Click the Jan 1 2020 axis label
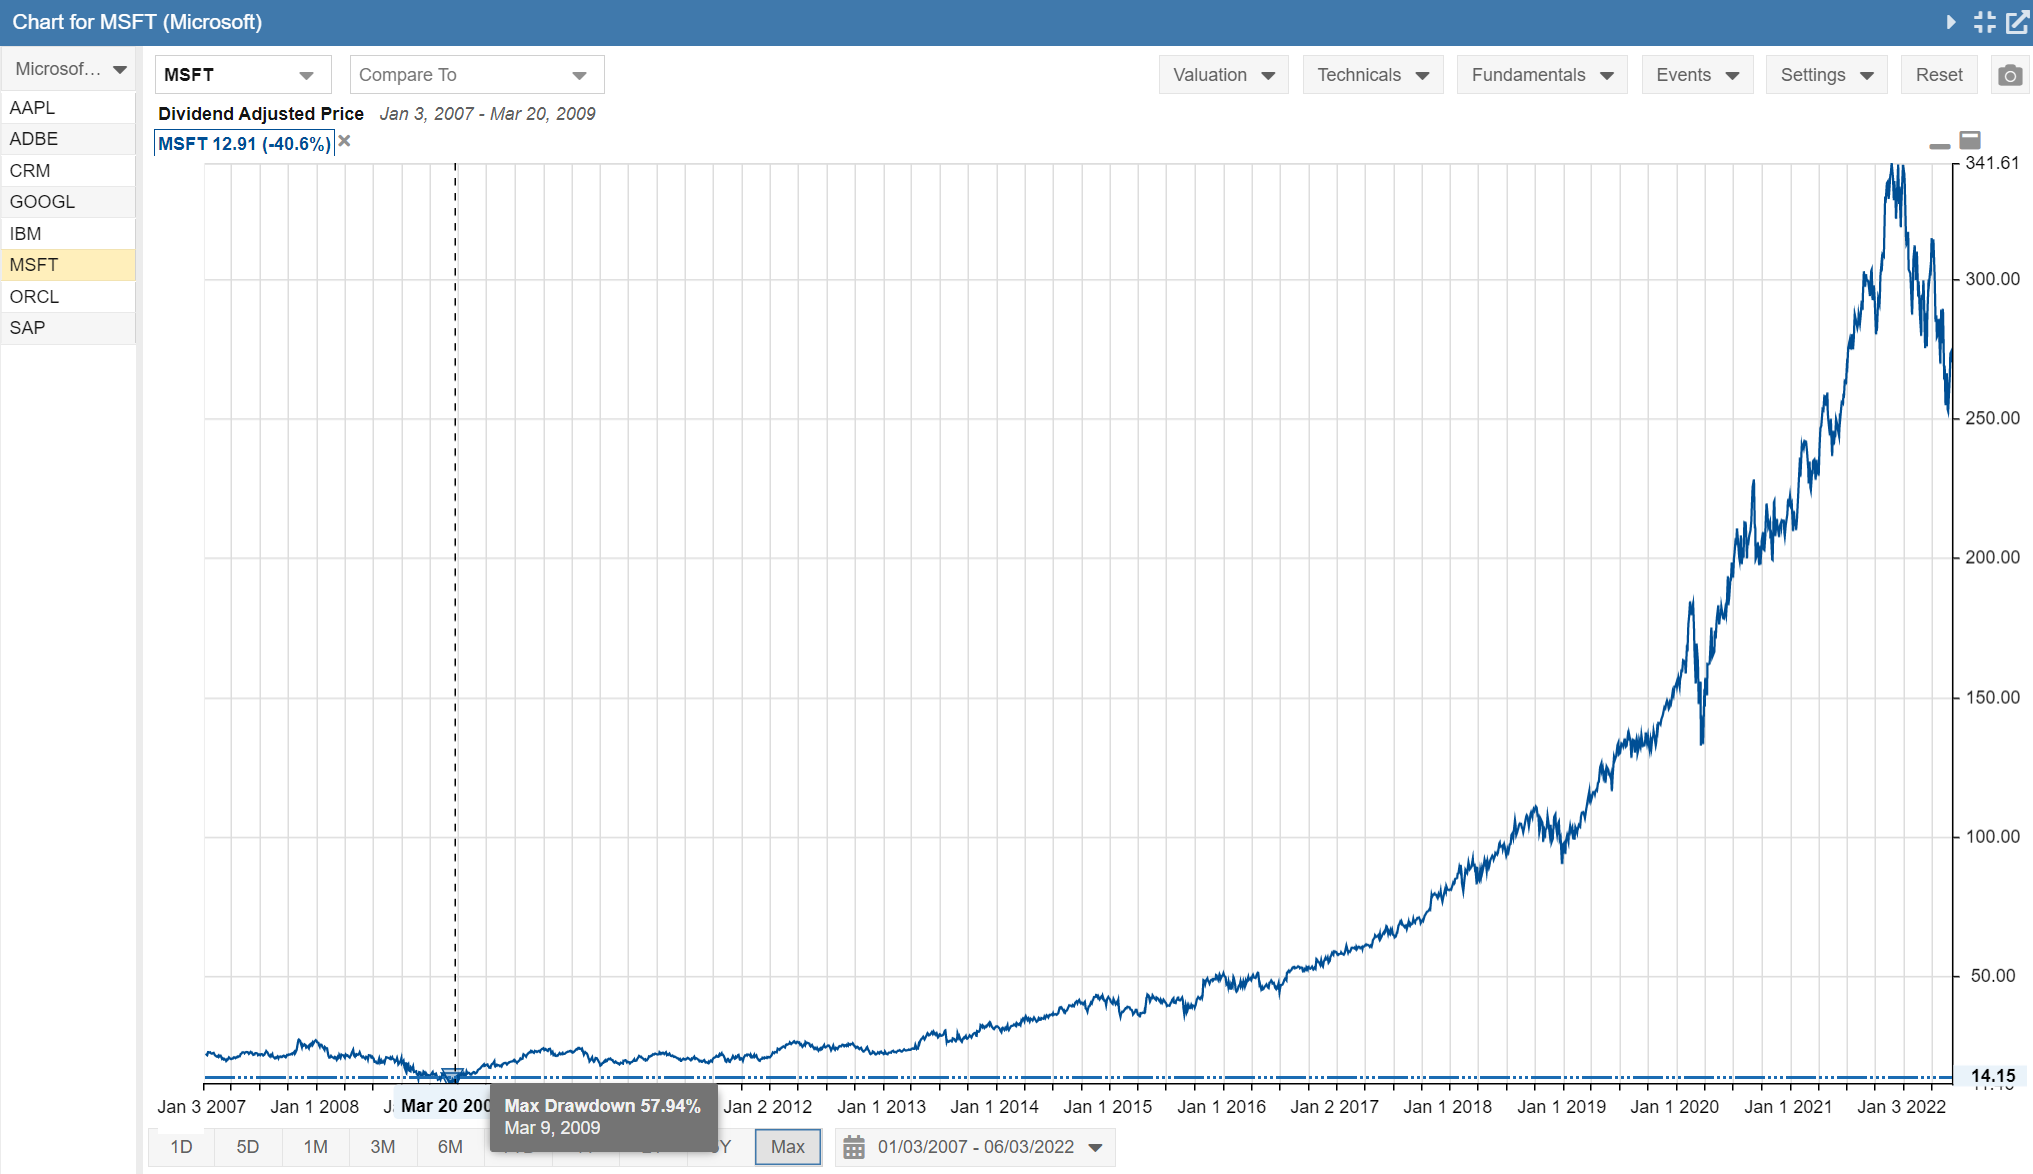 coord(1674,1107)
